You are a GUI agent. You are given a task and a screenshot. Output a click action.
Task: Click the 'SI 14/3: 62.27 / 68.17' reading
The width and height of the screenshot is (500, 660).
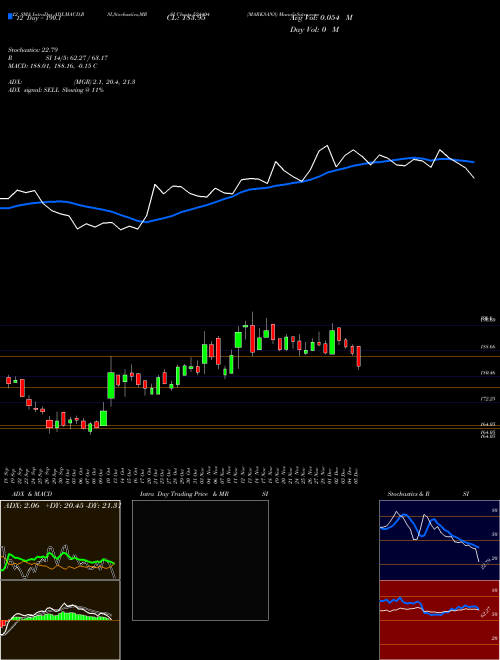(x=77, y=59)
